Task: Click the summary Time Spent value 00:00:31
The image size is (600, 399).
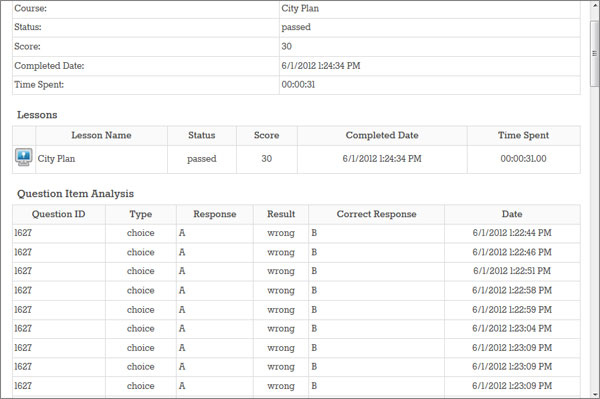Action: pos(298,85)
